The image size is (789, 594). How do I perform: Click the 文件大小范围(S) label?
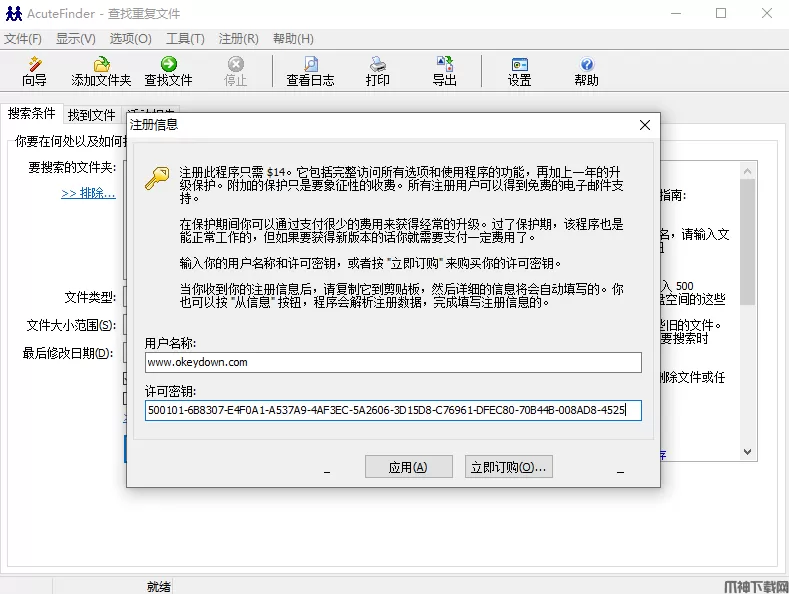(71, 325)
